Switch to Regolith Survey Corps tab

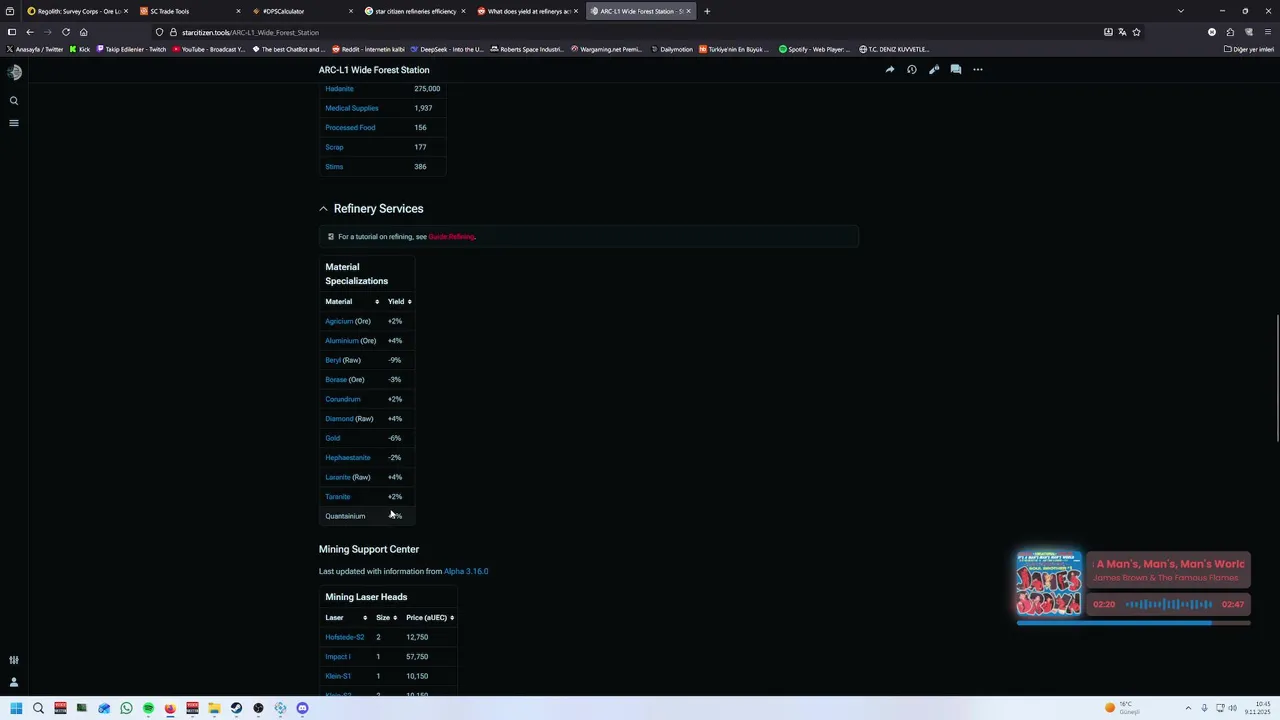[78, 11]
